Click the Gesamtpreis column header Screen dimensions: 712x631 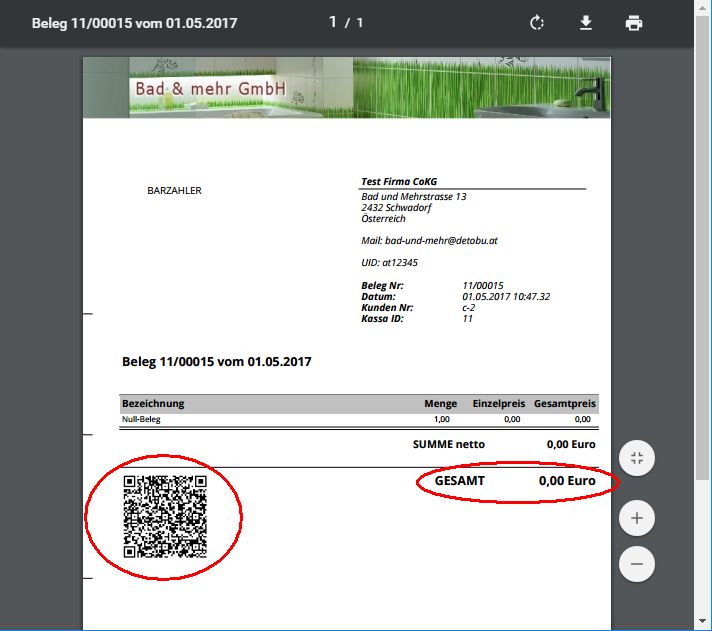coord(564,404)
